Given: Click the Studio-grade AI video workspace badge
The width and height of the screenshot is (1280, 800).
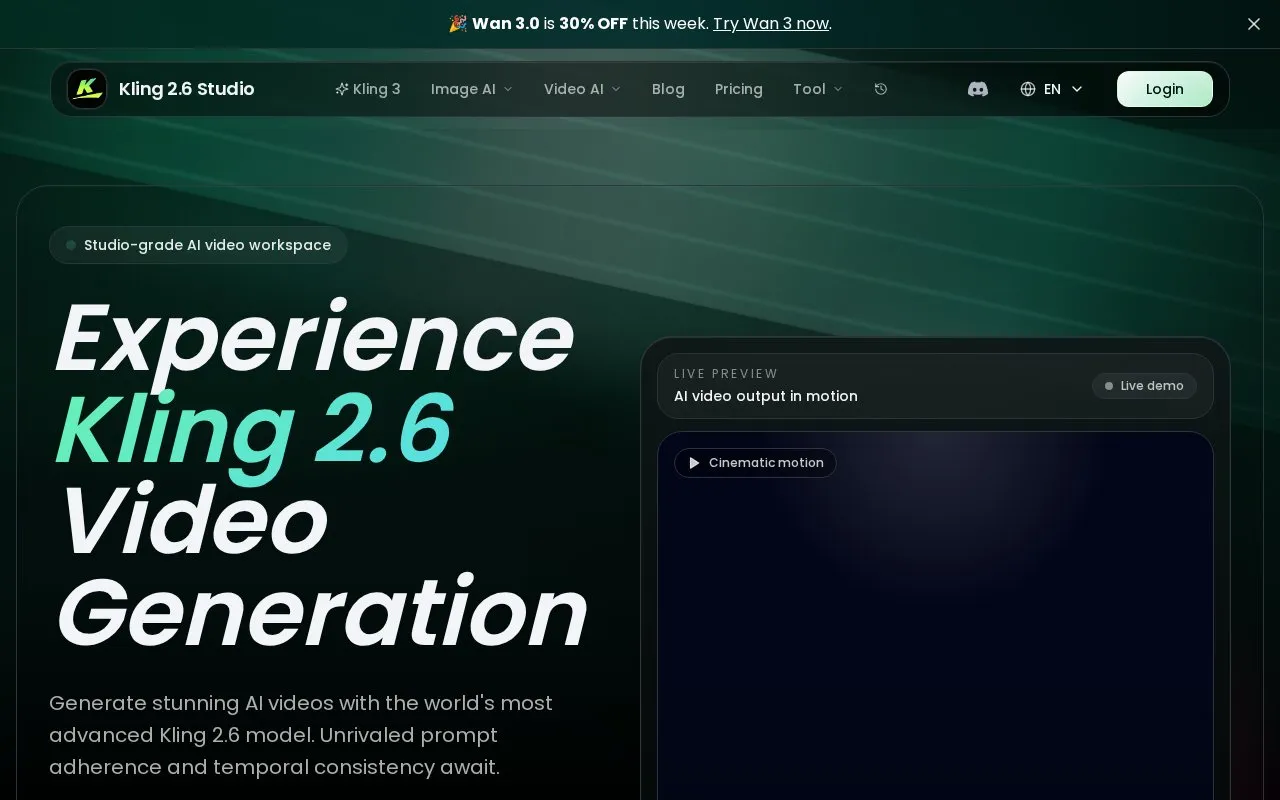Looking at the screenshot, I should (198, 245).
